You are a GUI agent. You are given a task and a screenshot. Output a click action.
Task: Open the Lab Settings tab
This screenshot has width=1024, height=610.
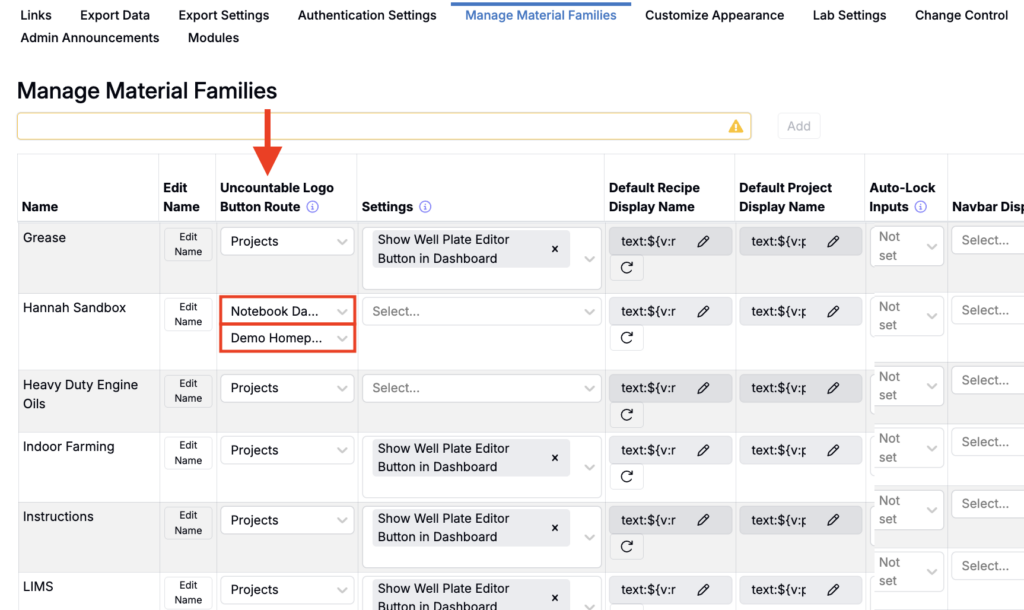coord(849,15)
